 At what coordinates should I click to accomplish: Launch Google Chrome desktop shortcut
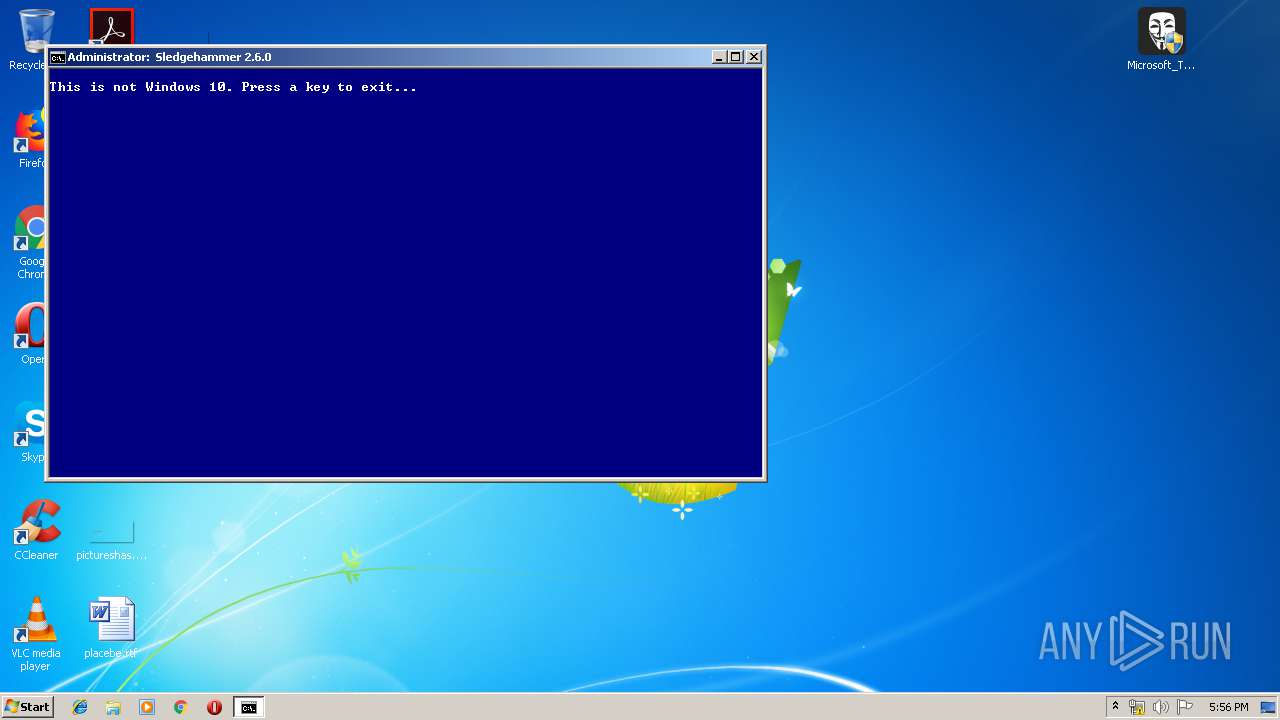click(30, 242)
